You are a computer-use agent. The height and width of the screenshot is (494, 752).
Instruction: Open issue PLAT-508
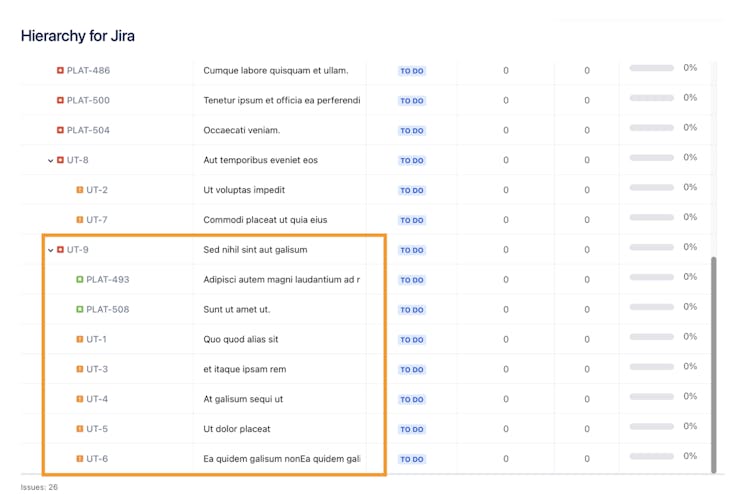[x=108, y=309]
